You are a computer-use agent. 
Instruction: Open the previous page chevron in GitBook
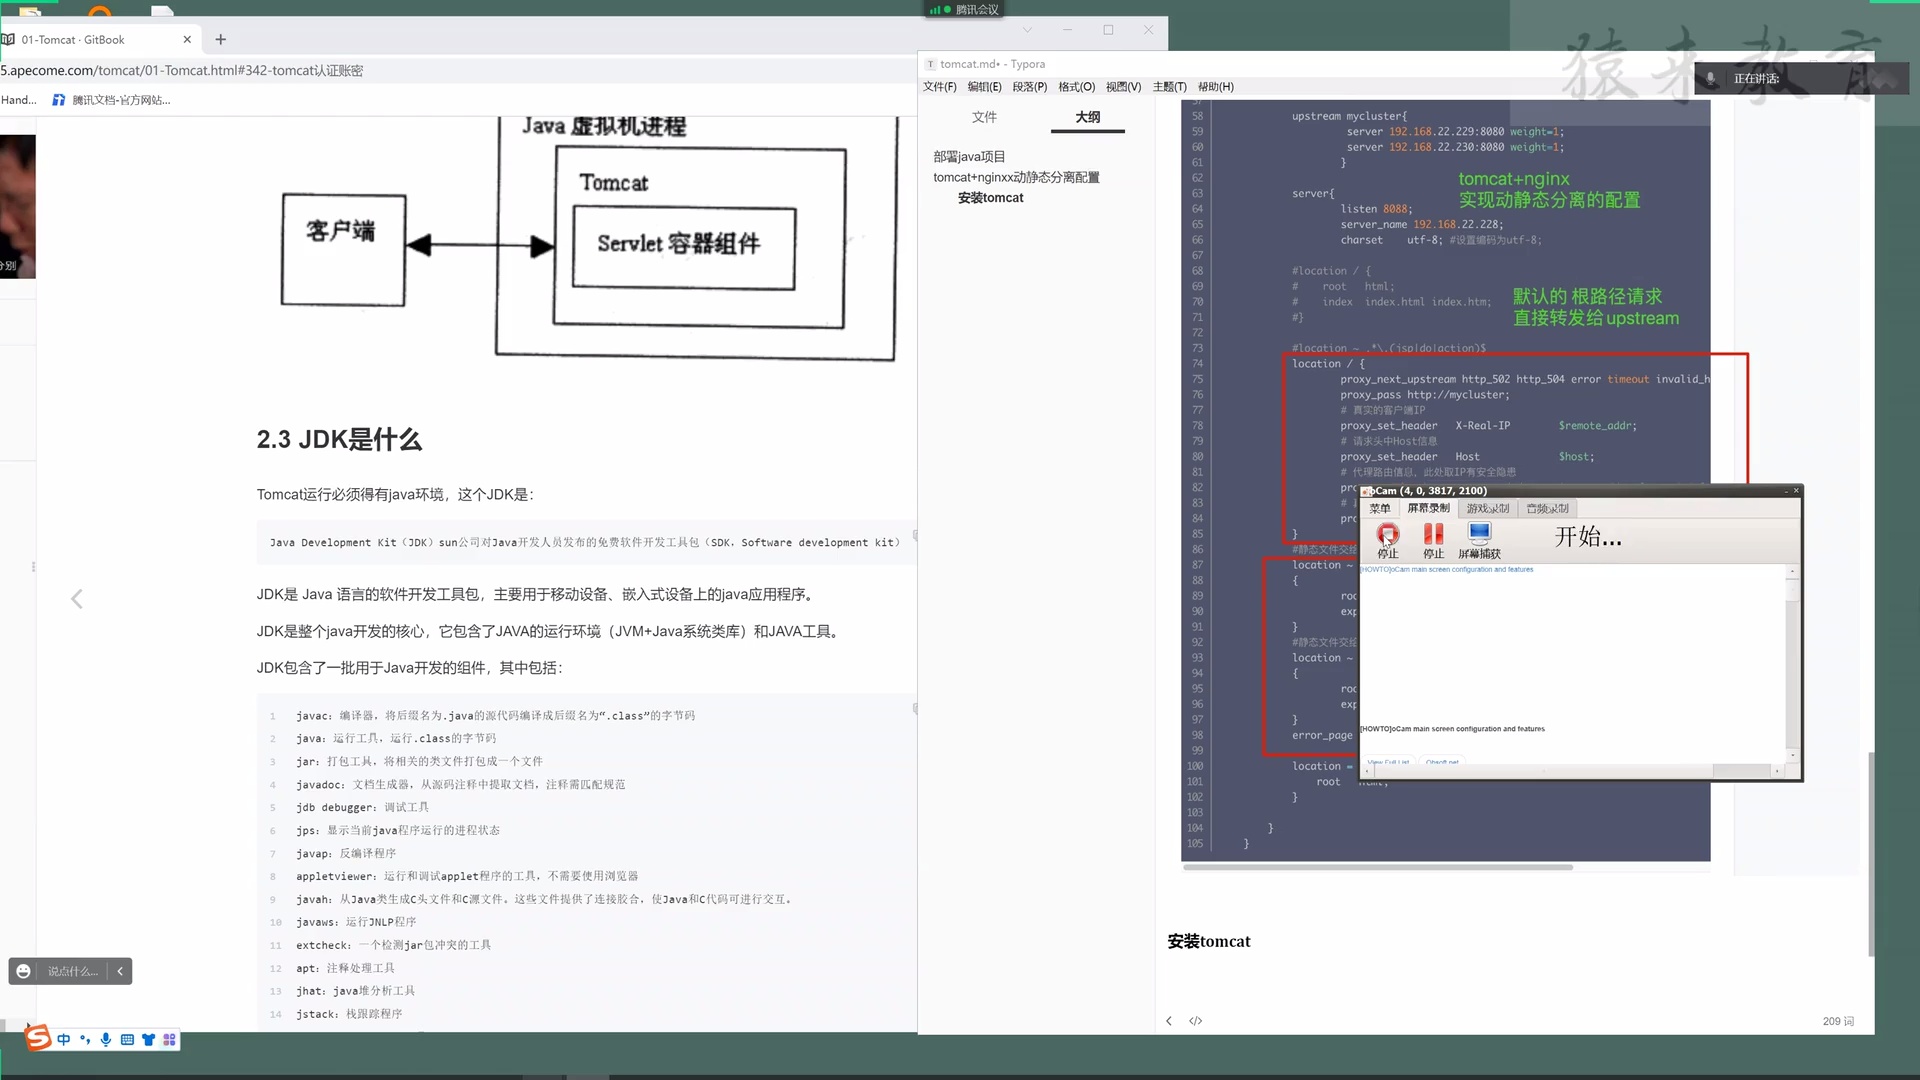click(x=77, y=598)
